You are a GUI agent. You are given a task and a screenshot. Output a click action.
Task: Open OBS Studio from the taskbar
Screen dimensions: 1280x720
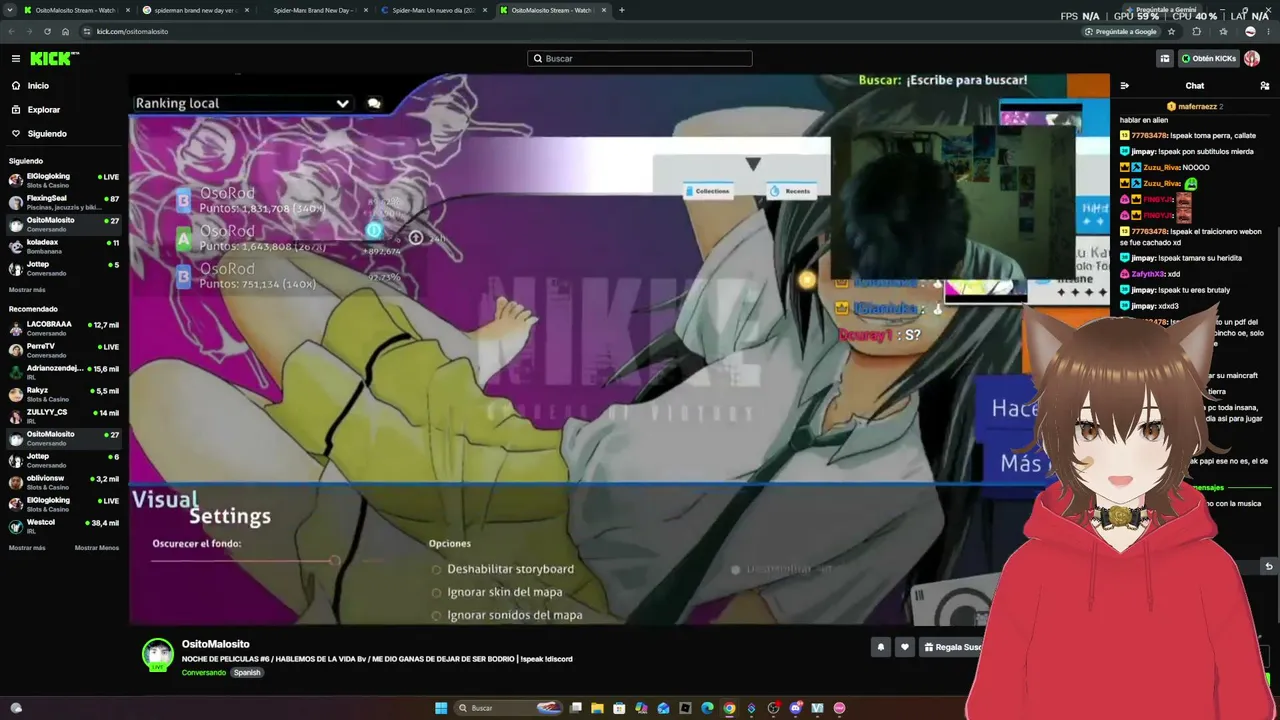(773, 708)
